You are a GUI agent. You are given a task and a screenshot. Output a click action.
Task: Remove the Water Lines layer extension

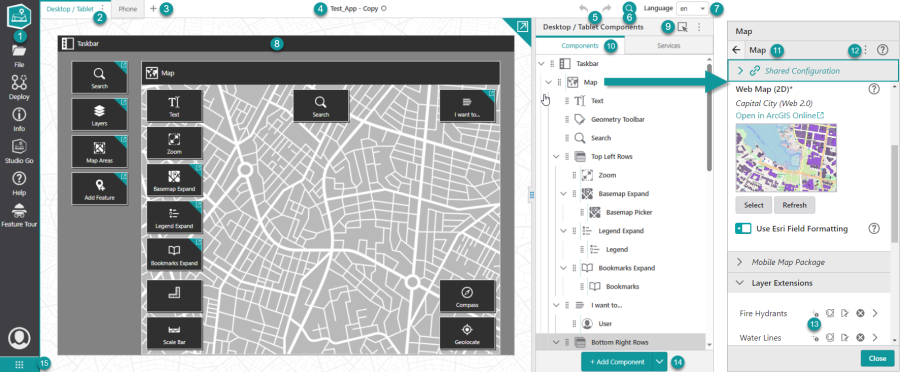[x=860, y=337]
